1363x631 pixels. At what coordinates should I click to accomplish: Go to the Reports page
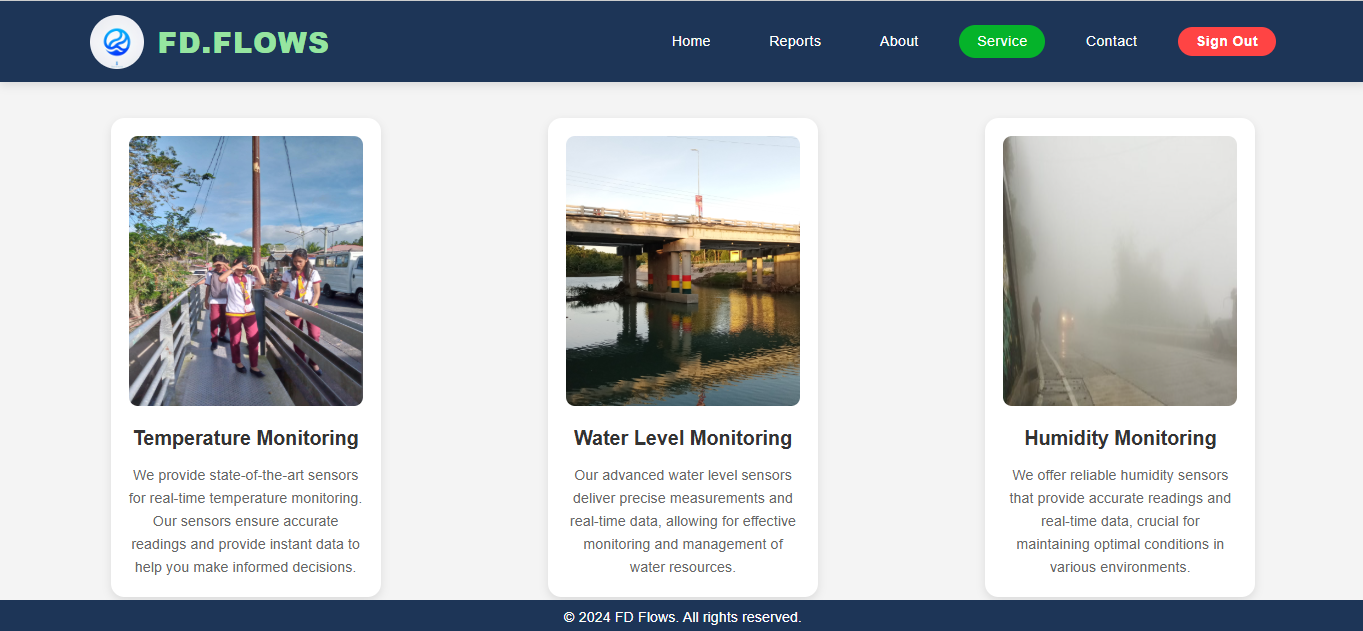[x=795, y=41]
